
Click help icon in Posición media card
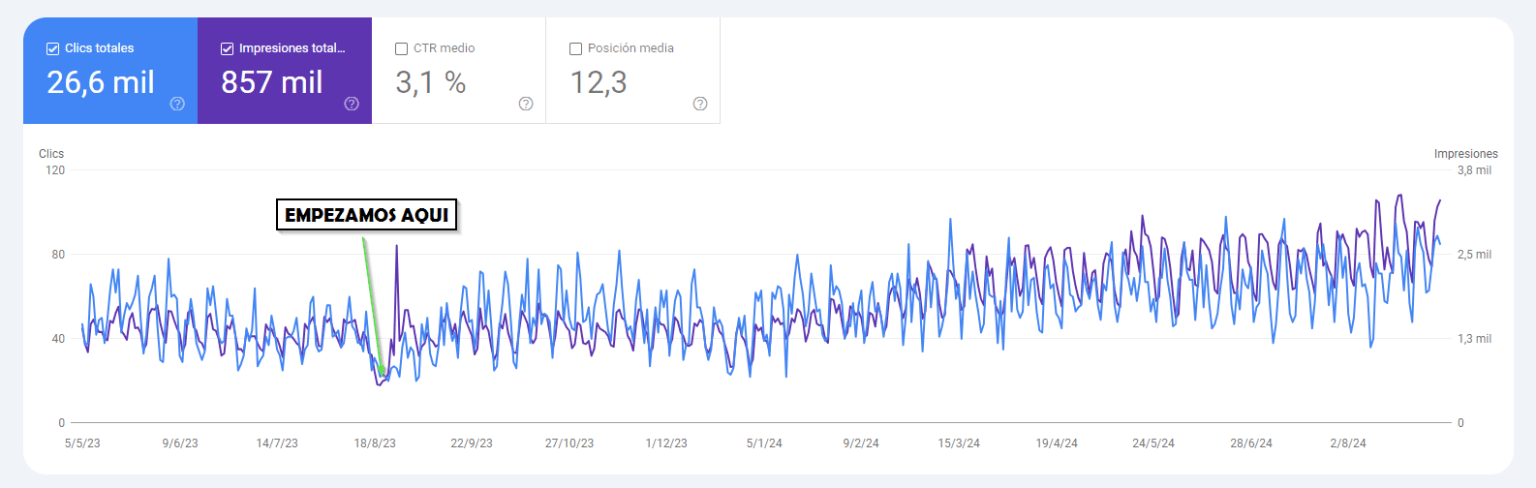[700, 104]
